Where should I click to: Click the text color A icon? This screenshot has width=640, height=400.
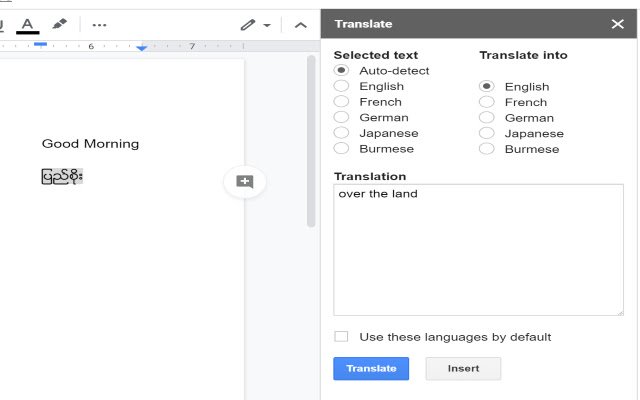(x=27, y=25)
